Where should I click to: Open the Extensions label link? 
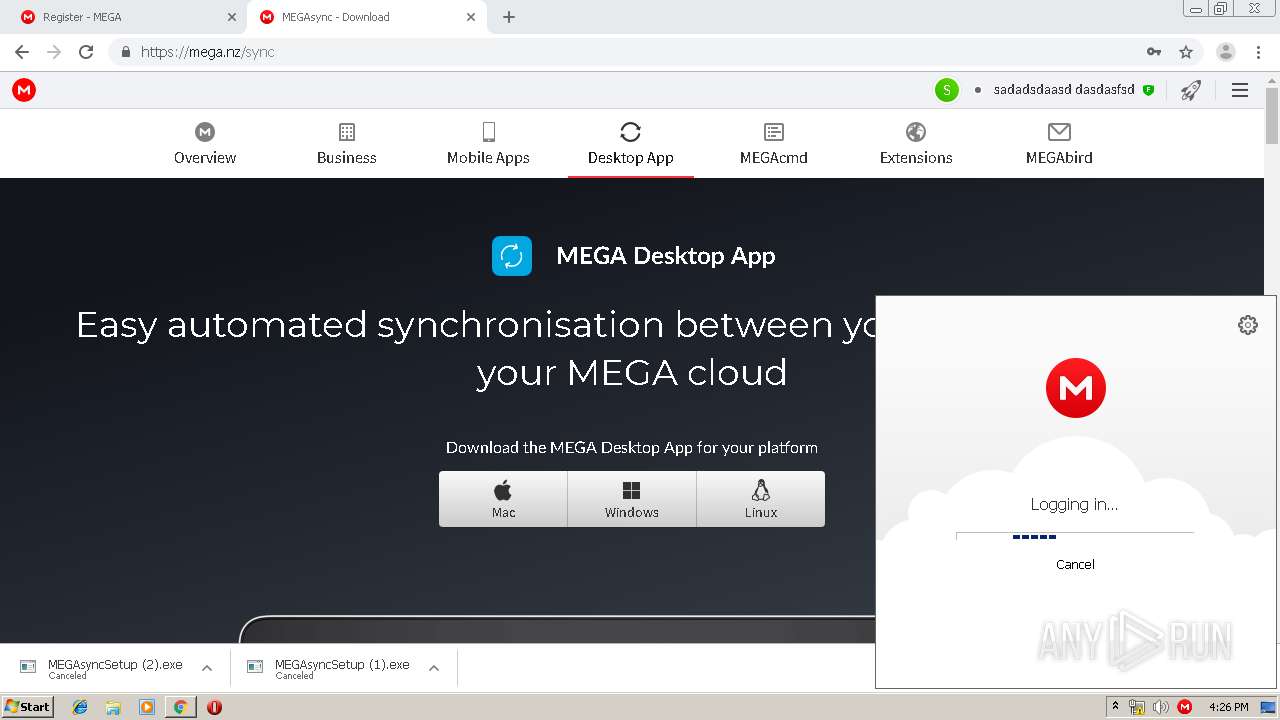[916, 158]
